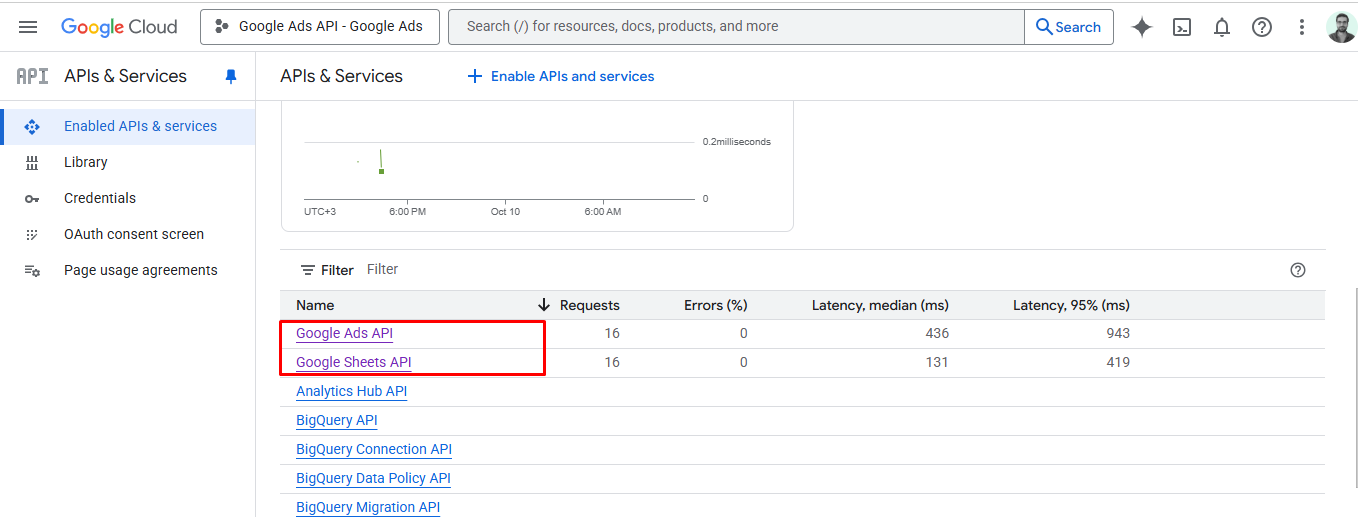Image resolution: width=1358 pixels, height=517 pixels.
Task: Click the Gemini AI sparkle icon
Action: click(x=1141, y=27)
